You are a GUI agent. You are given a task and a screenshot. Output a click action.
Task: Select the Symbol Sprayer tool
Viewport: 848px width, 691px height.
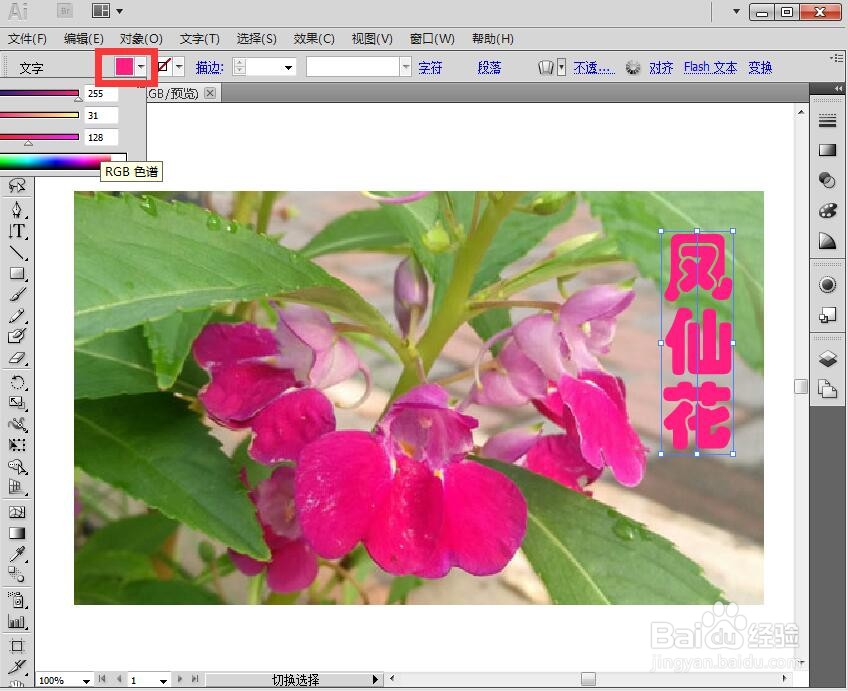pyautogui.click(x=17, y=600)
